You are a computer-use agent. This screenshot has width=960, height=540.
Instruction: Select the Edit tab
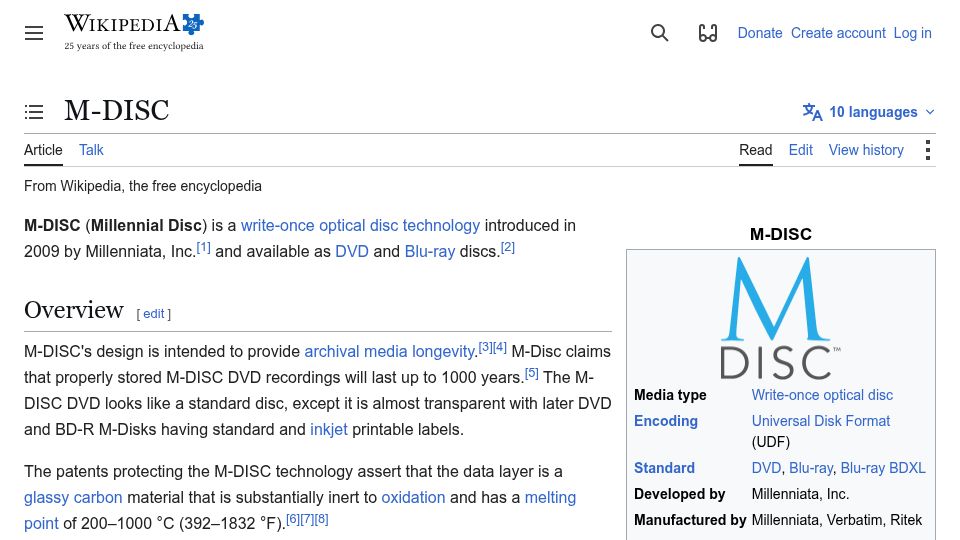[800, 150]
